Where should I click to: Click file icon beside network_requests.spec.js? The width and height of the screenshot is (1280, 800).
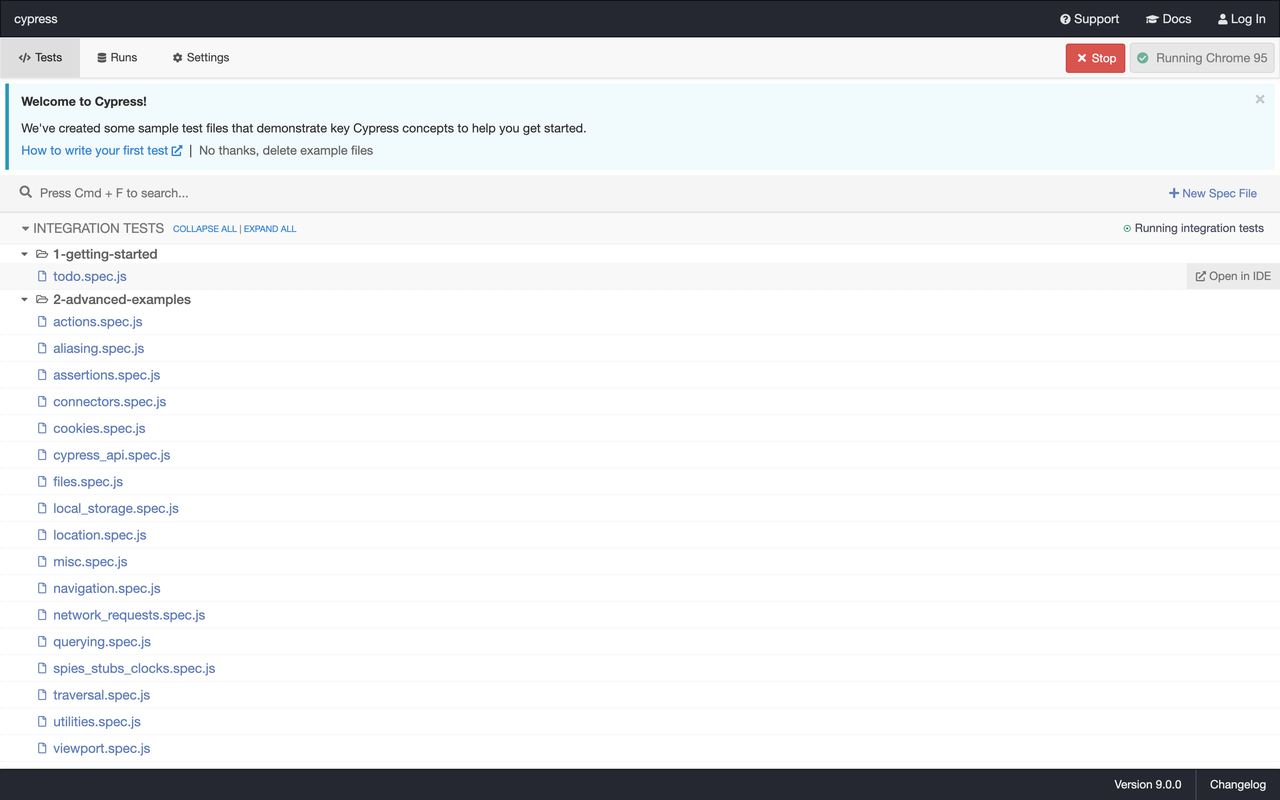(42, 615)
